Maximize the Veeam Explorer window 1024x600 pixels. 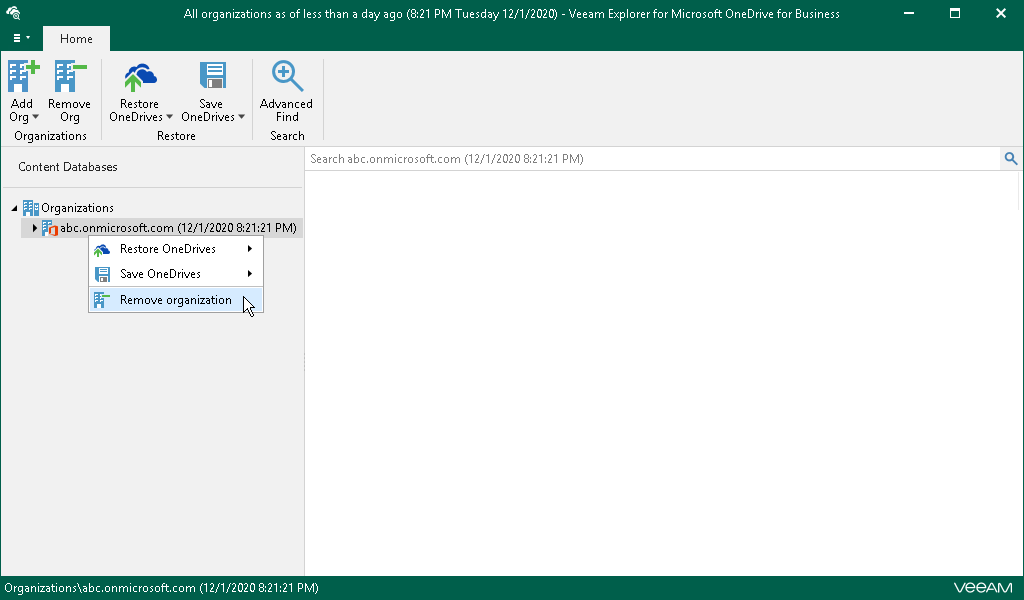point(955,13)
